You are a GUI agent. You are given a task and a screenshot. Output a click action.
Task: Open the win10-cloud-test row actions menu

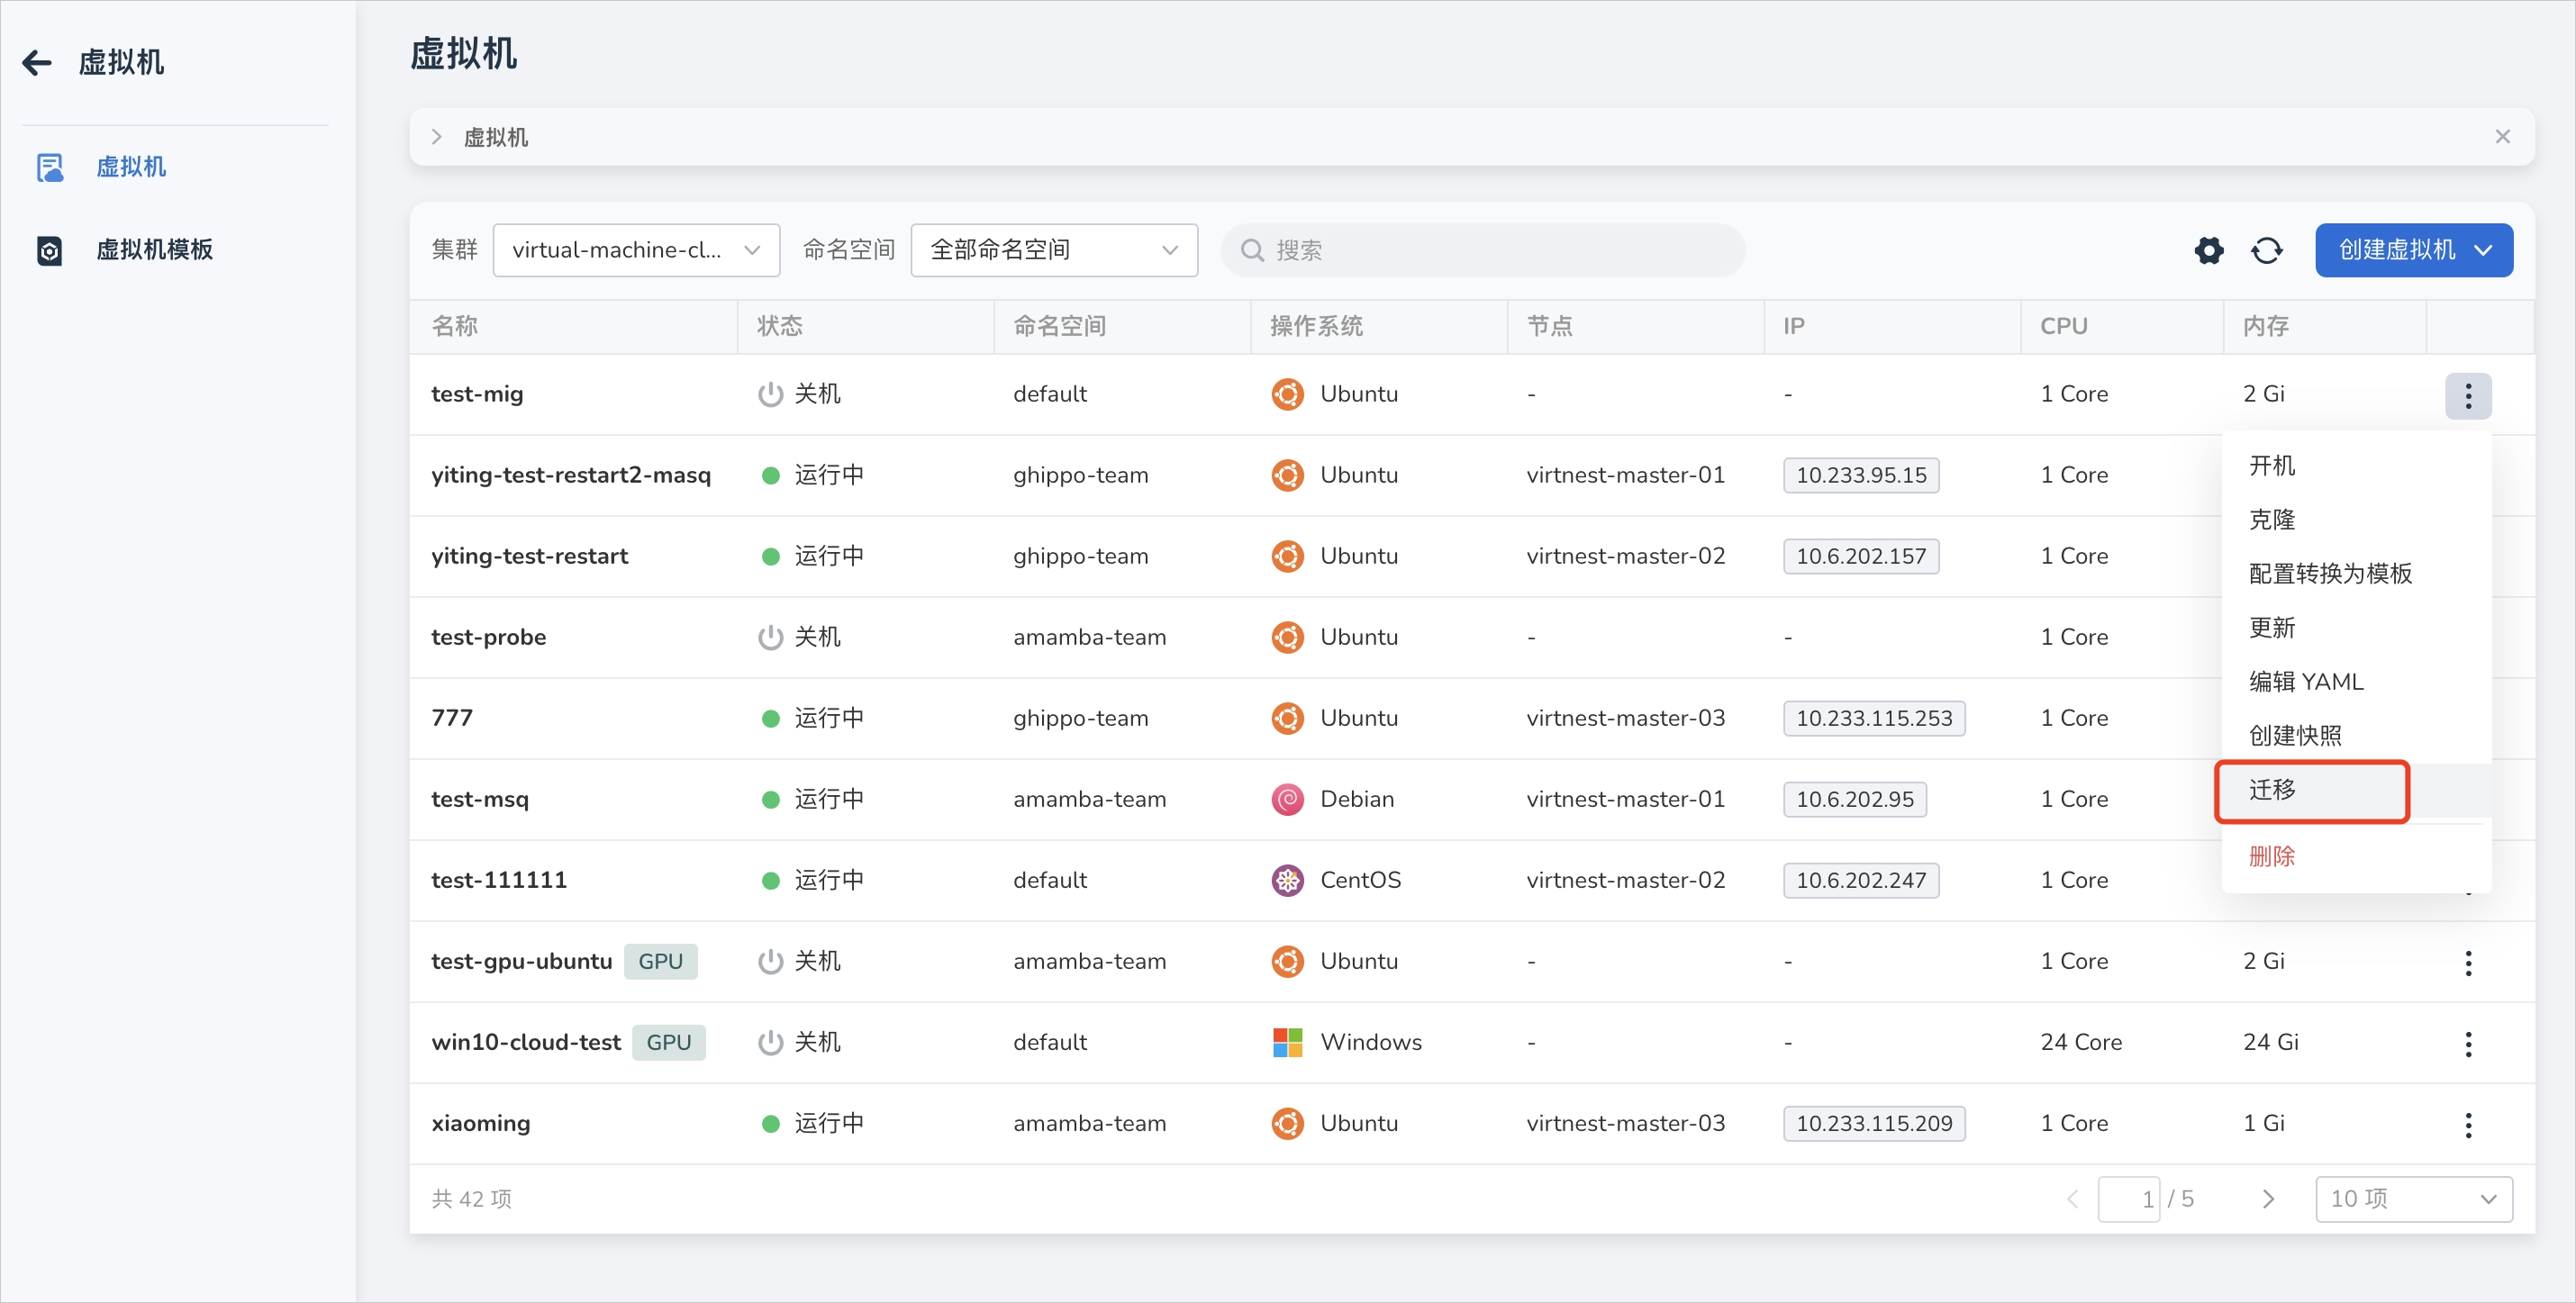[2468, 1043]
